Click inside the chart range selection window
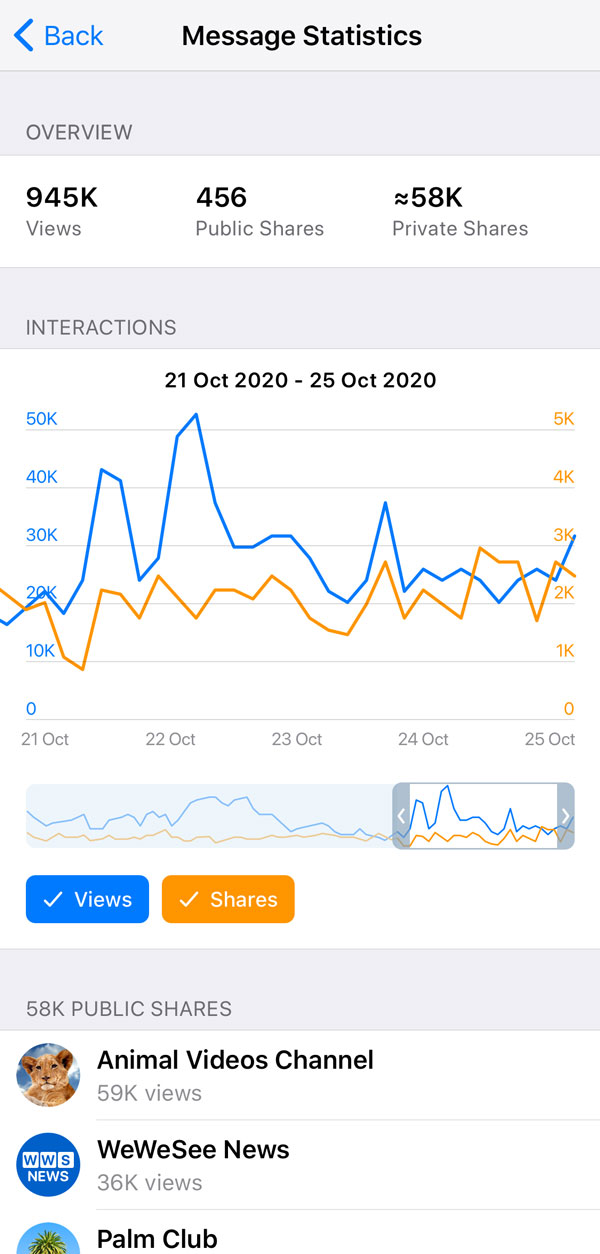This screenshot has height=1254, width=600. pyautogui.click(x=483, y=816)
